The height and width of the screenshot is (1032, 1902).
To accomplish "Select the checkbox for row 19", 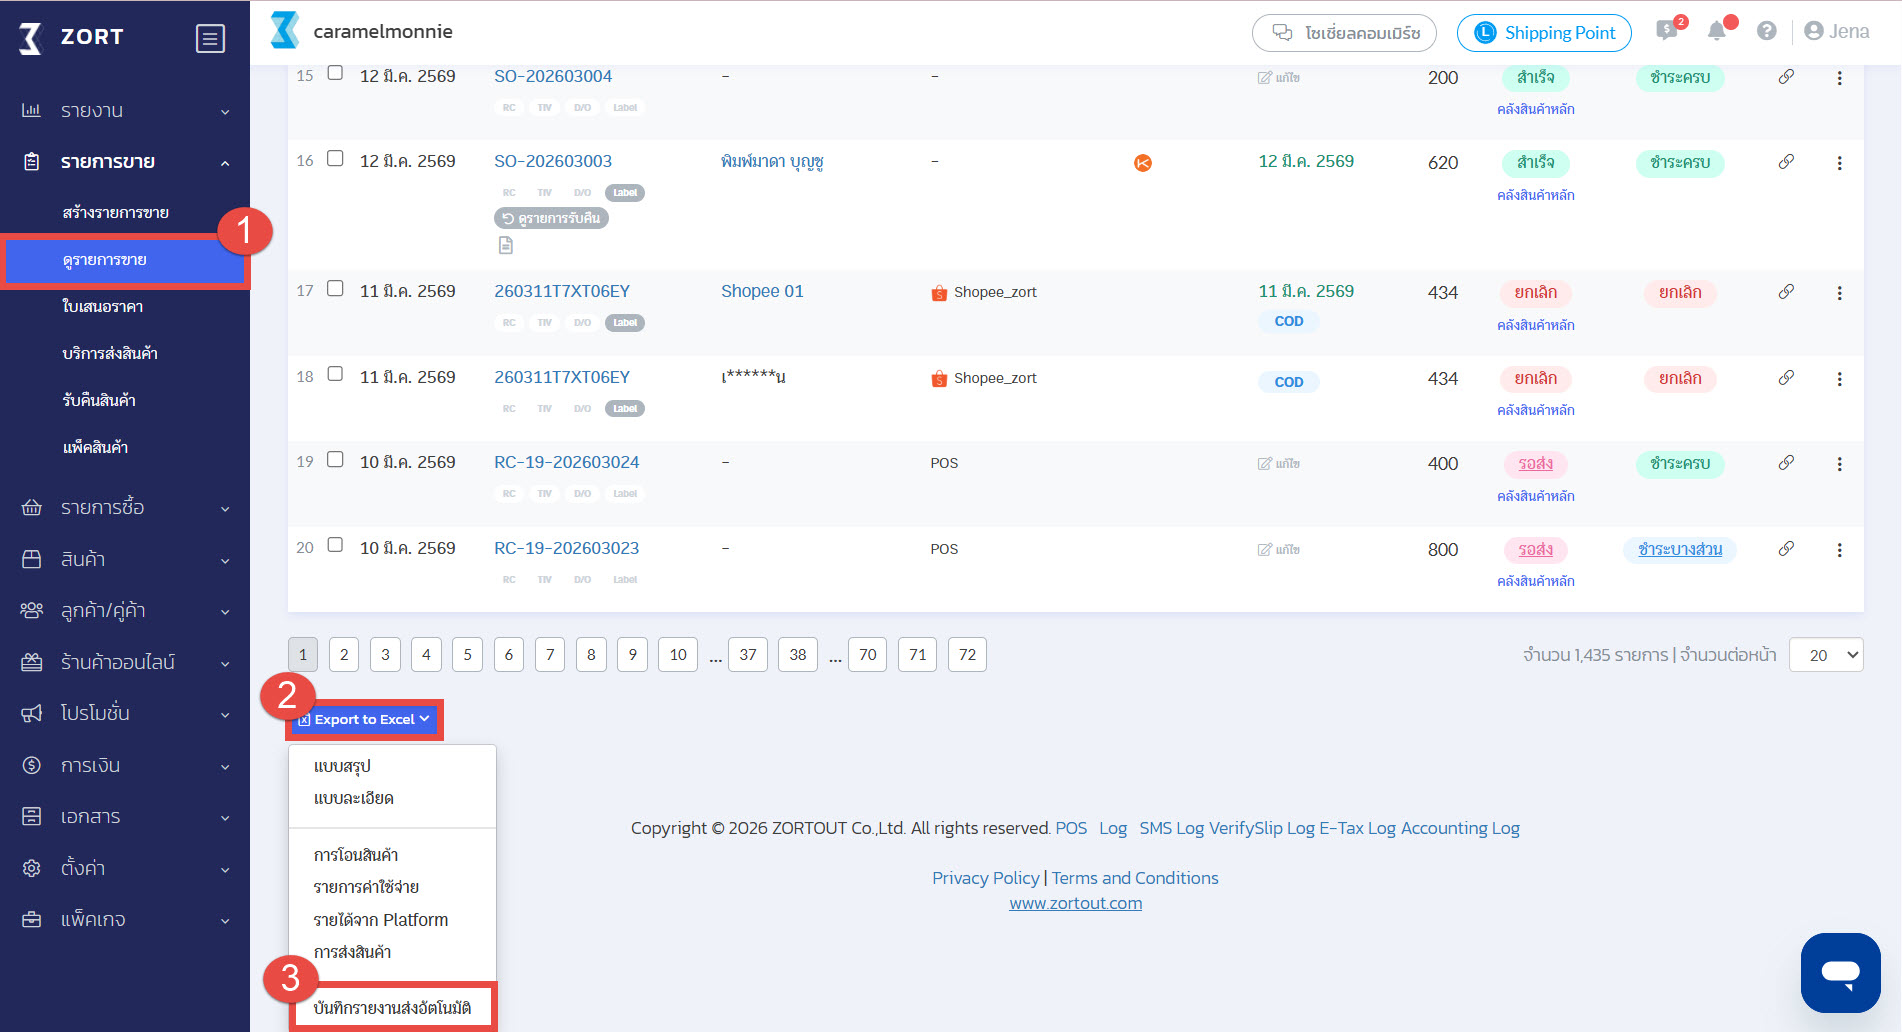I will tap(336, 460).
